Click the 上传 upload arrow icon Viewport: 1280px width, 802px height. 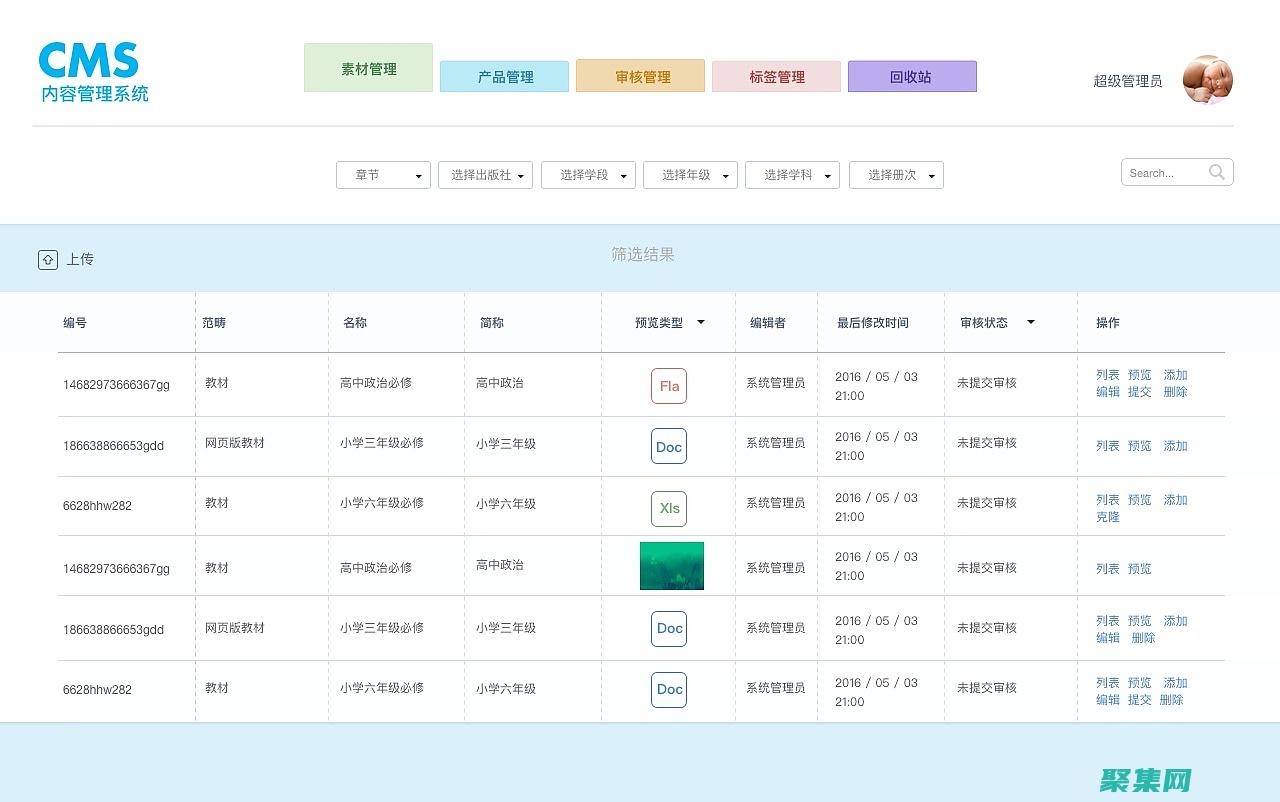click(x=48, y=259)
